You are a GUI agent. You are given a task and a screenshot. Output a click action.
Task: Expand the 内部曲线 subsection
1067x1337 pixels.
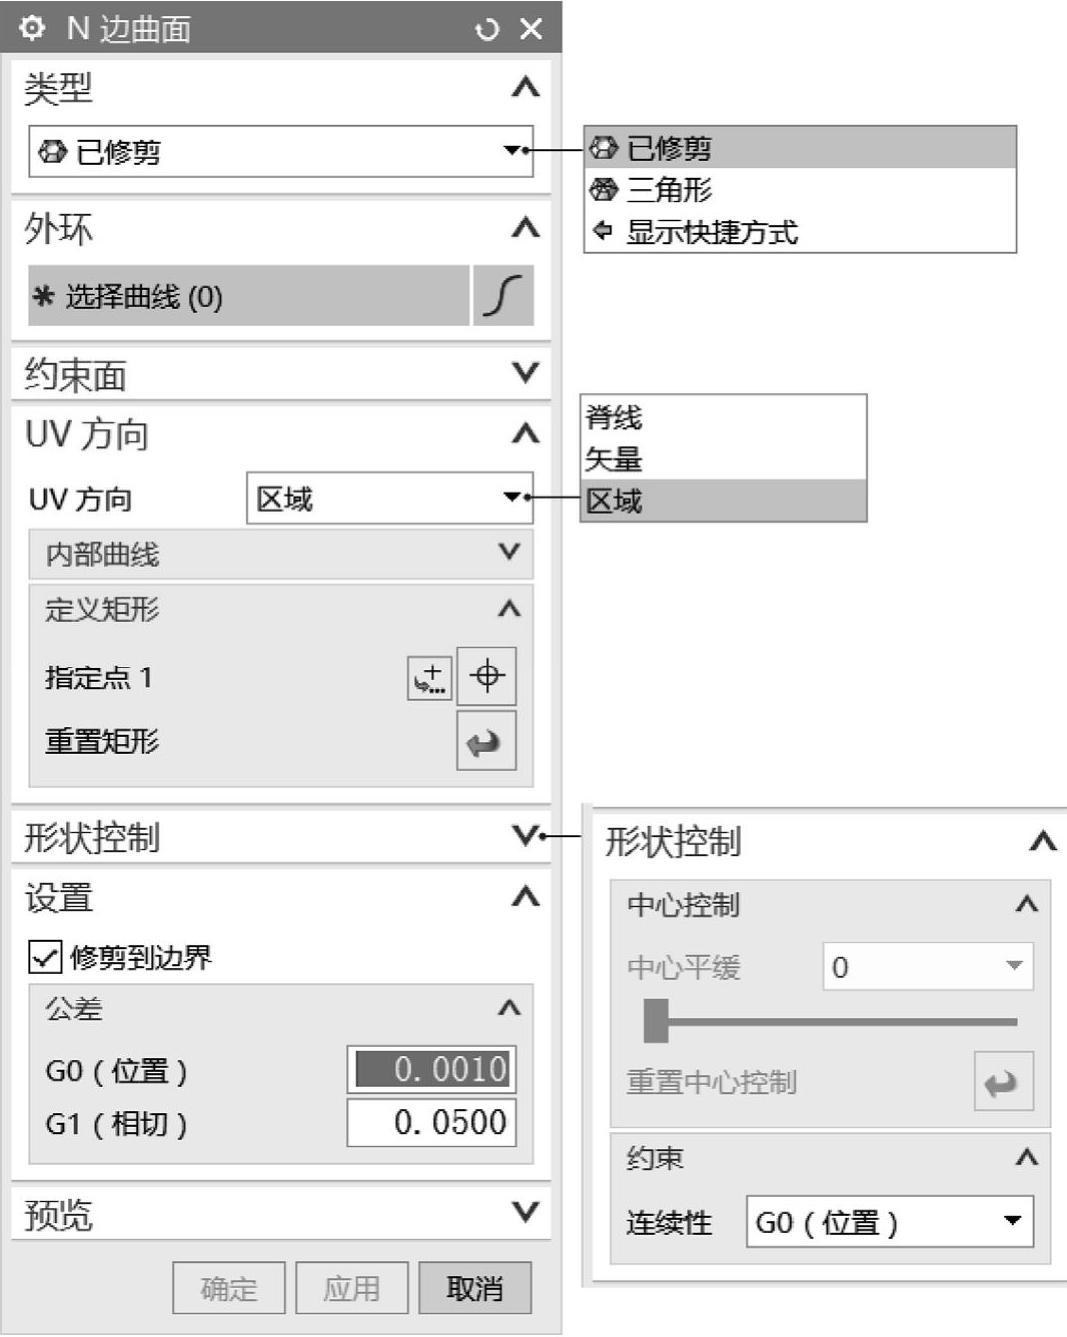(x=281, y=554)
